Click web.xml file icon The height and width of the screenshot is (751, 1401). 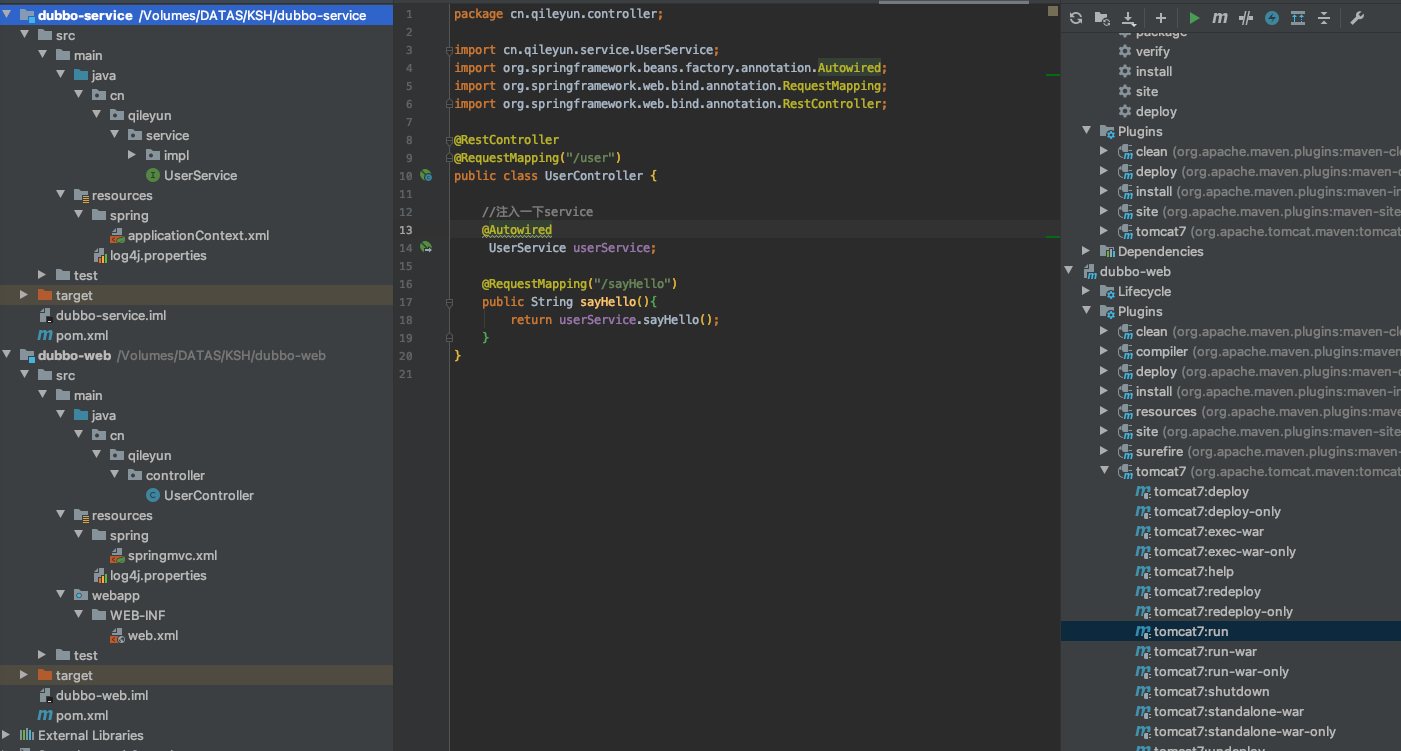click(x=118, y=635)
